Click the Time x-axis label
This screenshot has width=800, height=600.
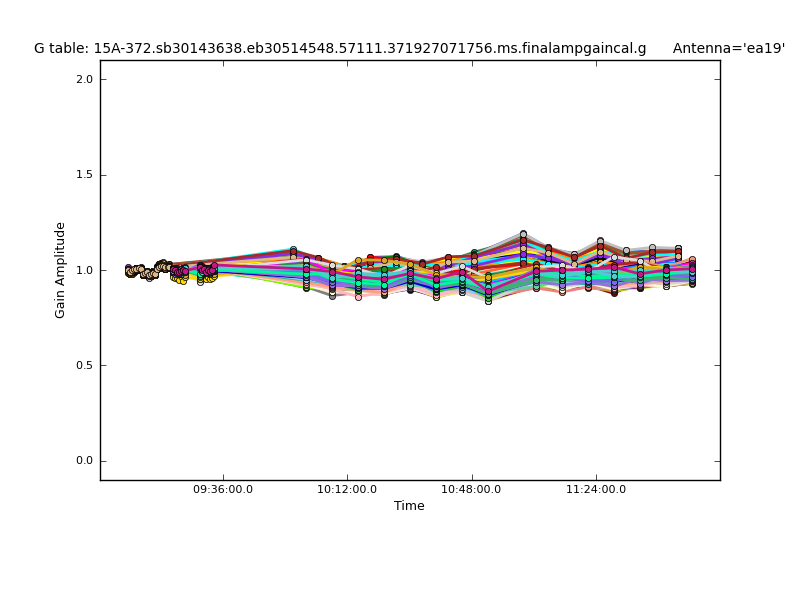click(409, 506)
